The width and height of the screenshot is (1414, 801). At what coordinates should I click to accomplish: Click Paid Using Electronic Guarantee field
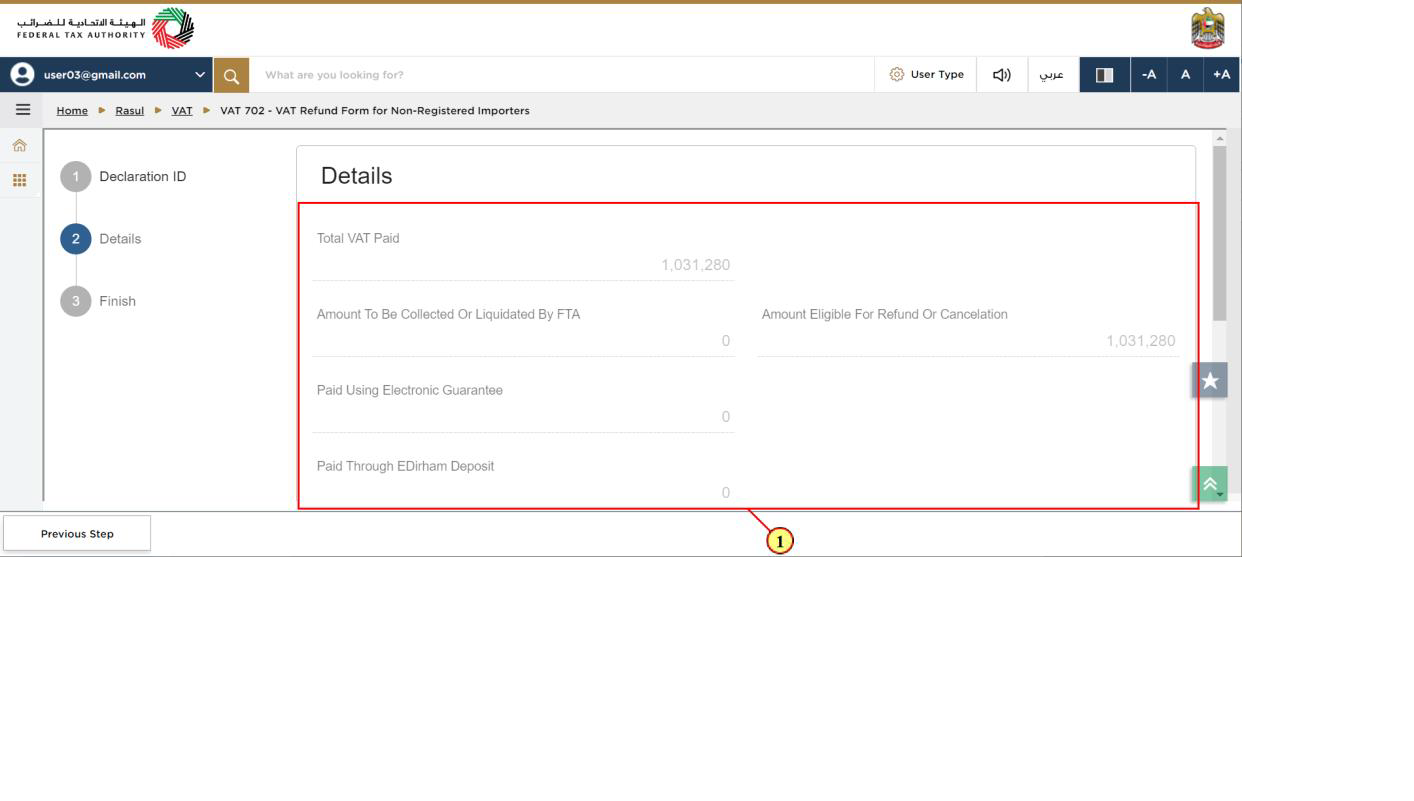pyautogui.click(x=523, y=417)
